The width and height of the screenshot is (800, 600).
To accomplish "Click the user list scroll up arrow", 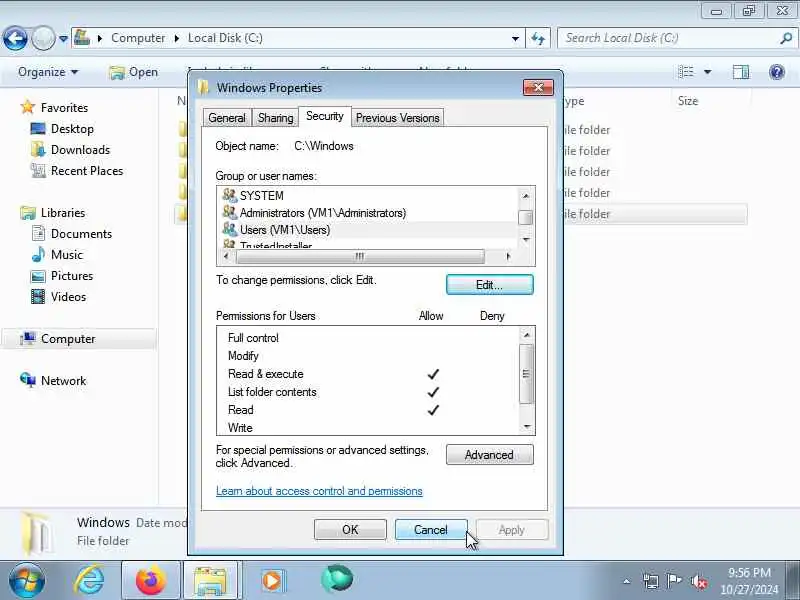I will tap(526, 196).
